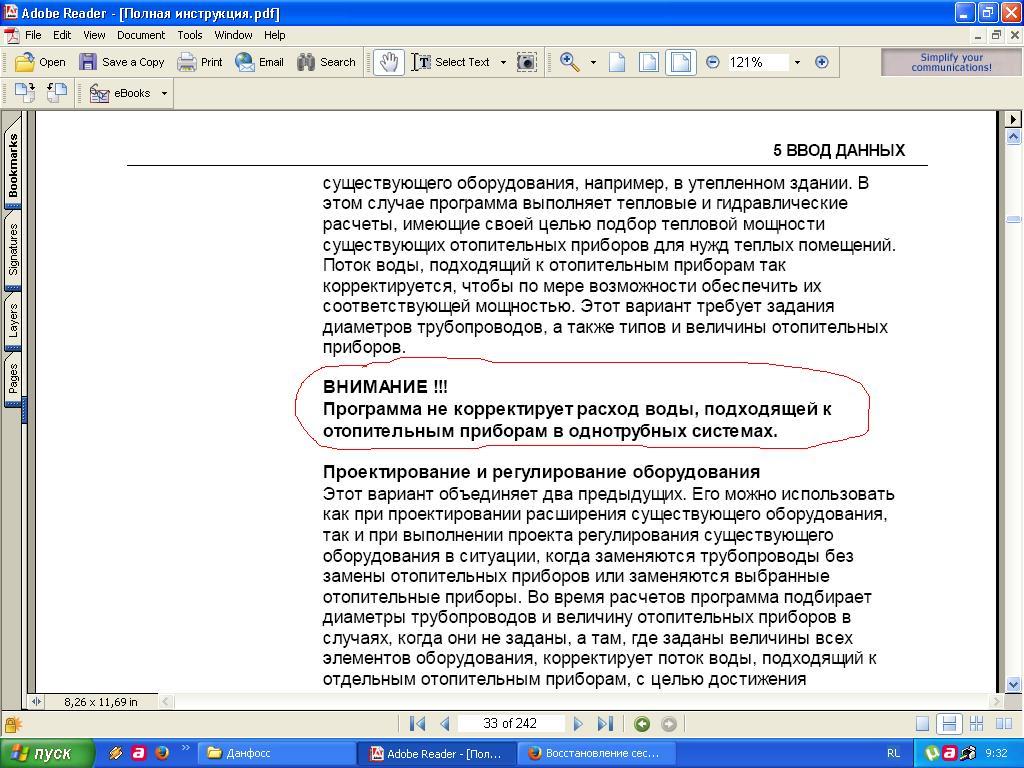Click the page number field
This screenshot has height=768, width=1024.
[x=510, y=724]
